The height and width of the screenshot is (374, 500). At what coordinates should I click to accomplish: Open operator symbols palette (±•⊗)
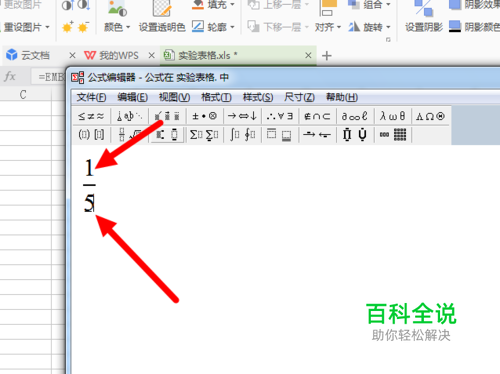coord(204,116)
